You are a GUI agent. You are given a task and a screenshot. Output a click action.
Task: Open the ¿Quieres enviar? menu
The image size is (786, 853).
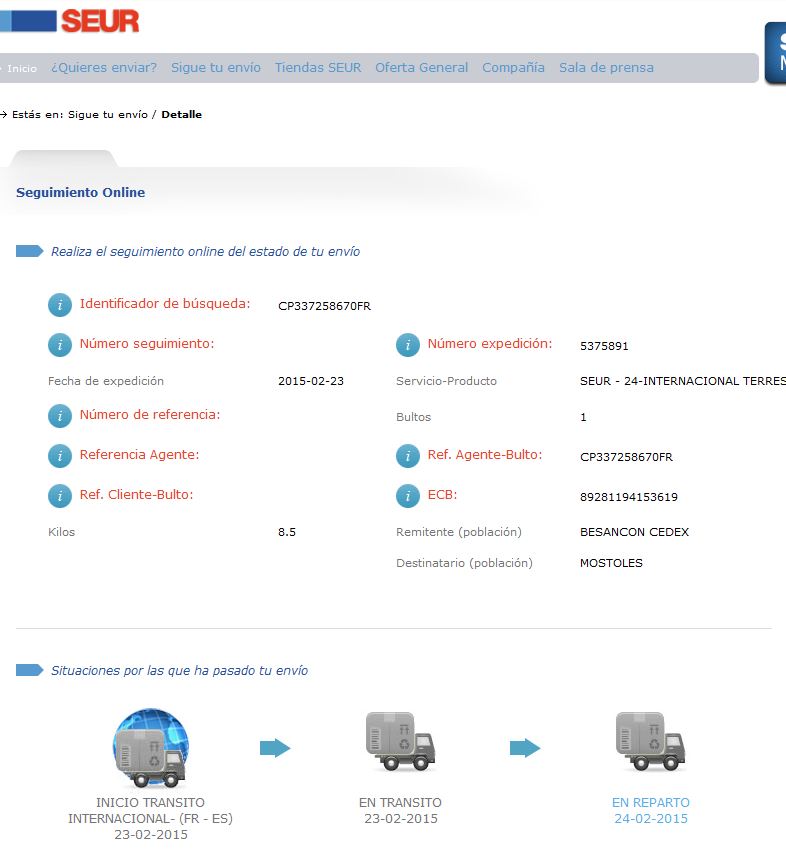pyautogui.click(x=104, y=67)
